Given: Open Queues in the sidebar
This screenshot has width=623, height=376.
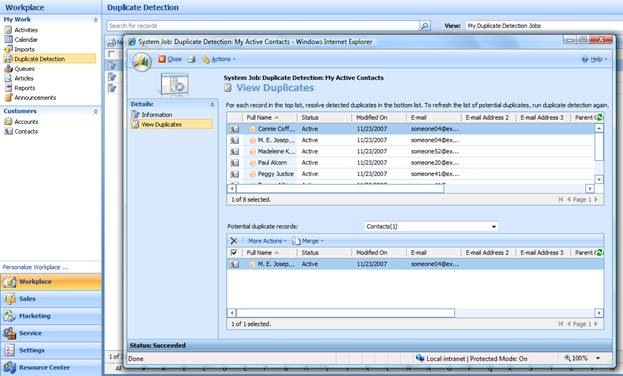Looking at the screenshot, I should click(24, 69).
